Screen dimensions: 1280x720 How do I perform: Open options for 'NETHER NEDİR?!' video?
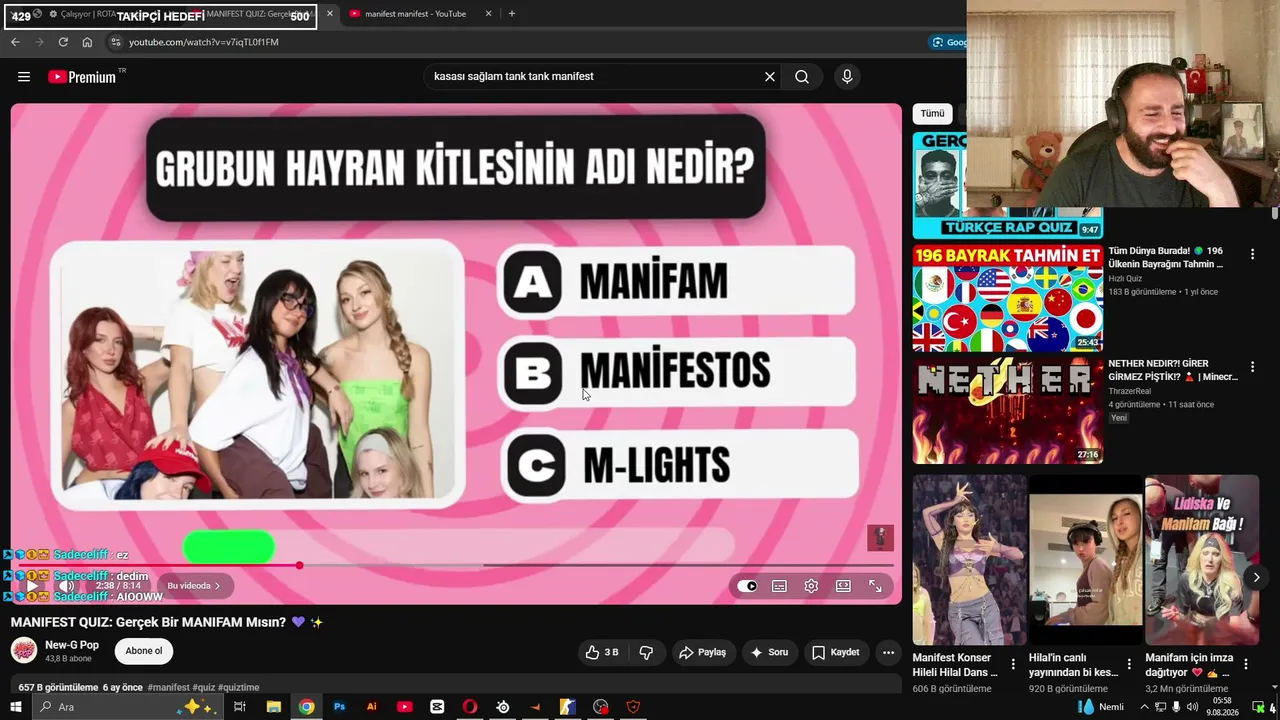pos(1252,368)
